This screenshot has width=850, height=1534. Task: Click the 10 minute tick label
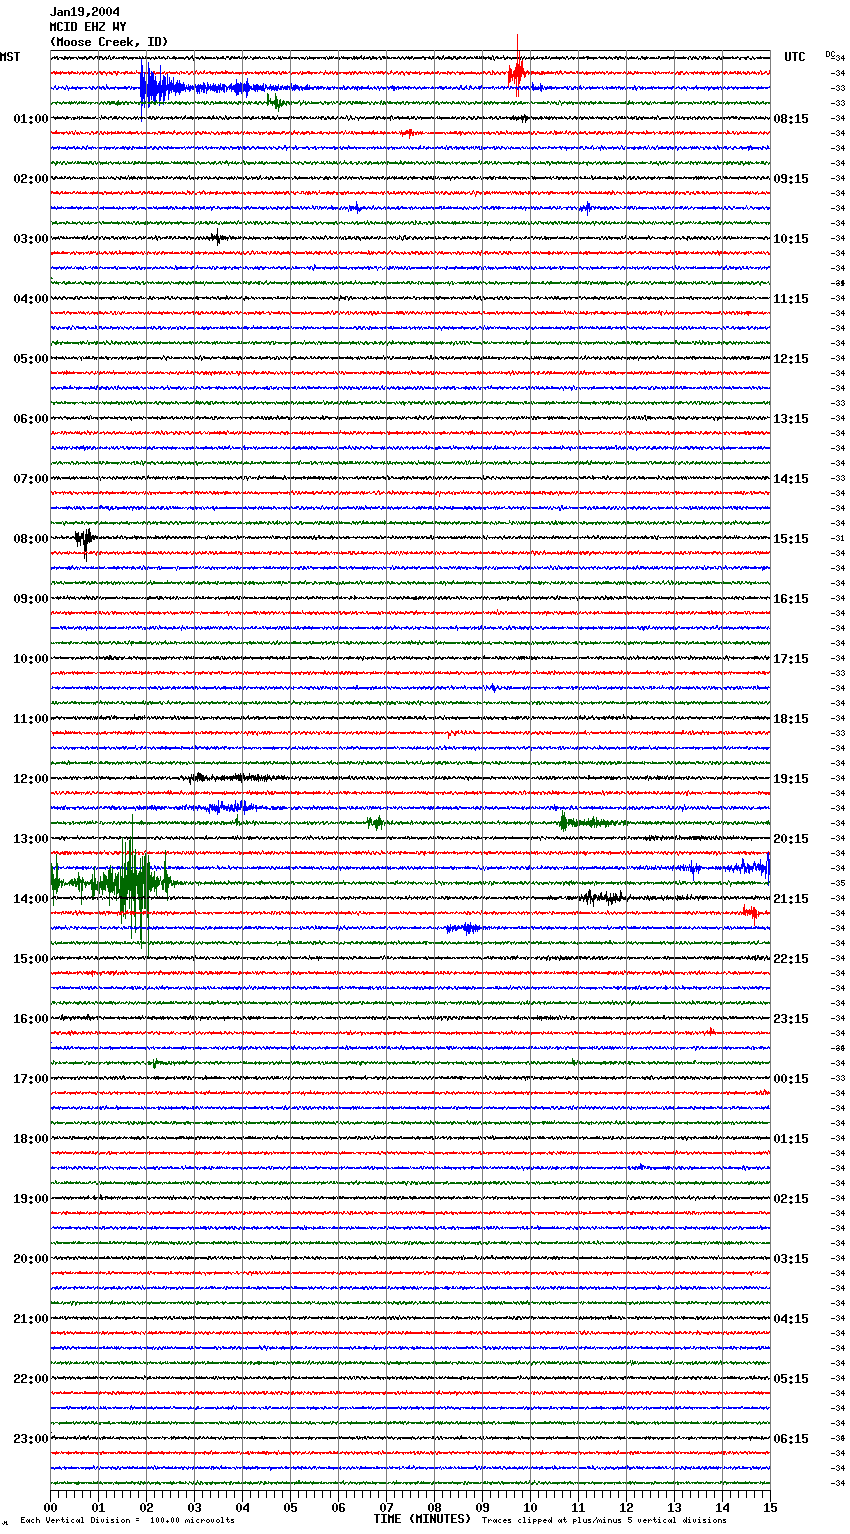tap(531, 1507)
